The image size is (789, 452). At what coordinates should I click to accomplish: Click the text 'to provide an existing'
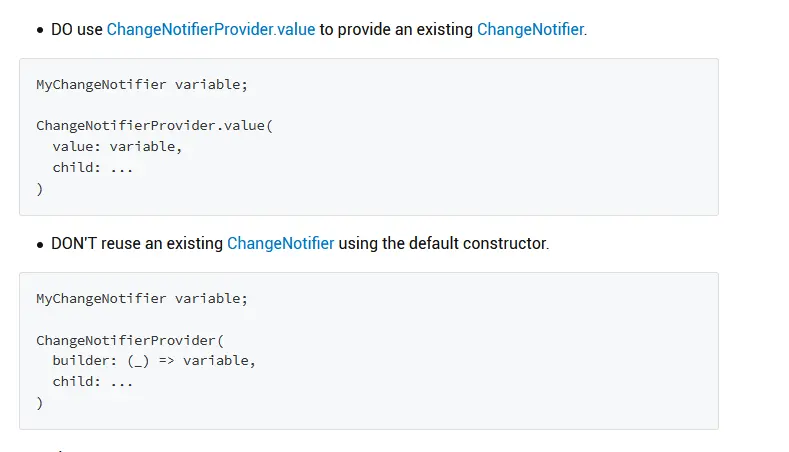click(396, 30)
